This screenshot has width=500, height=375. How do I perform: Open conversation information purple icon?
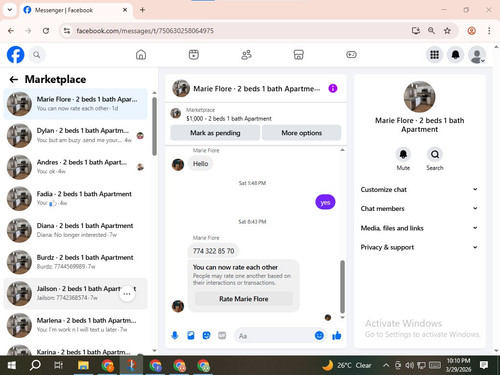tap(333, 88)
